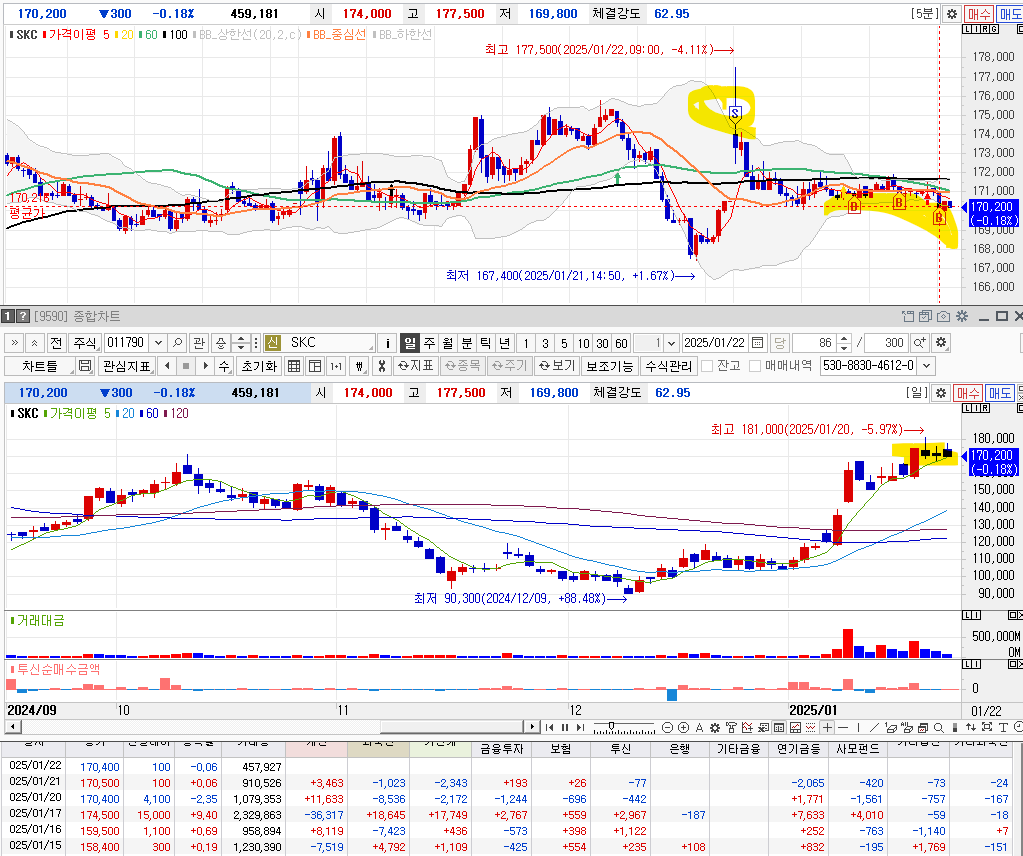Expand toolbar with double right chevron
The height and width of the screenshot is (856, 1023).
(14, 343)
